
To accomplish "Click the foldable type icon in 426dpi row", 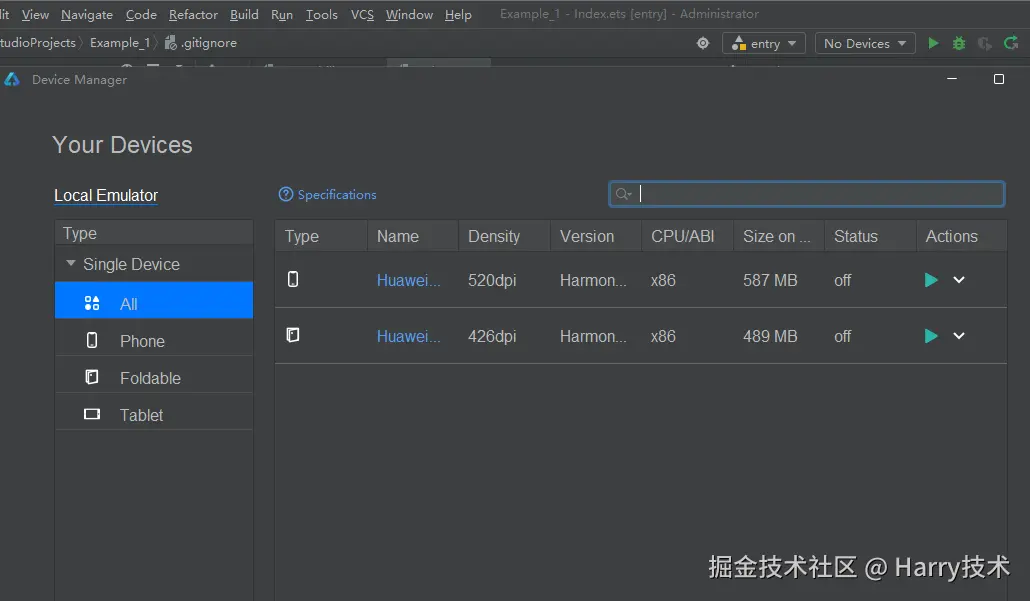I will (x=293, y=336).
